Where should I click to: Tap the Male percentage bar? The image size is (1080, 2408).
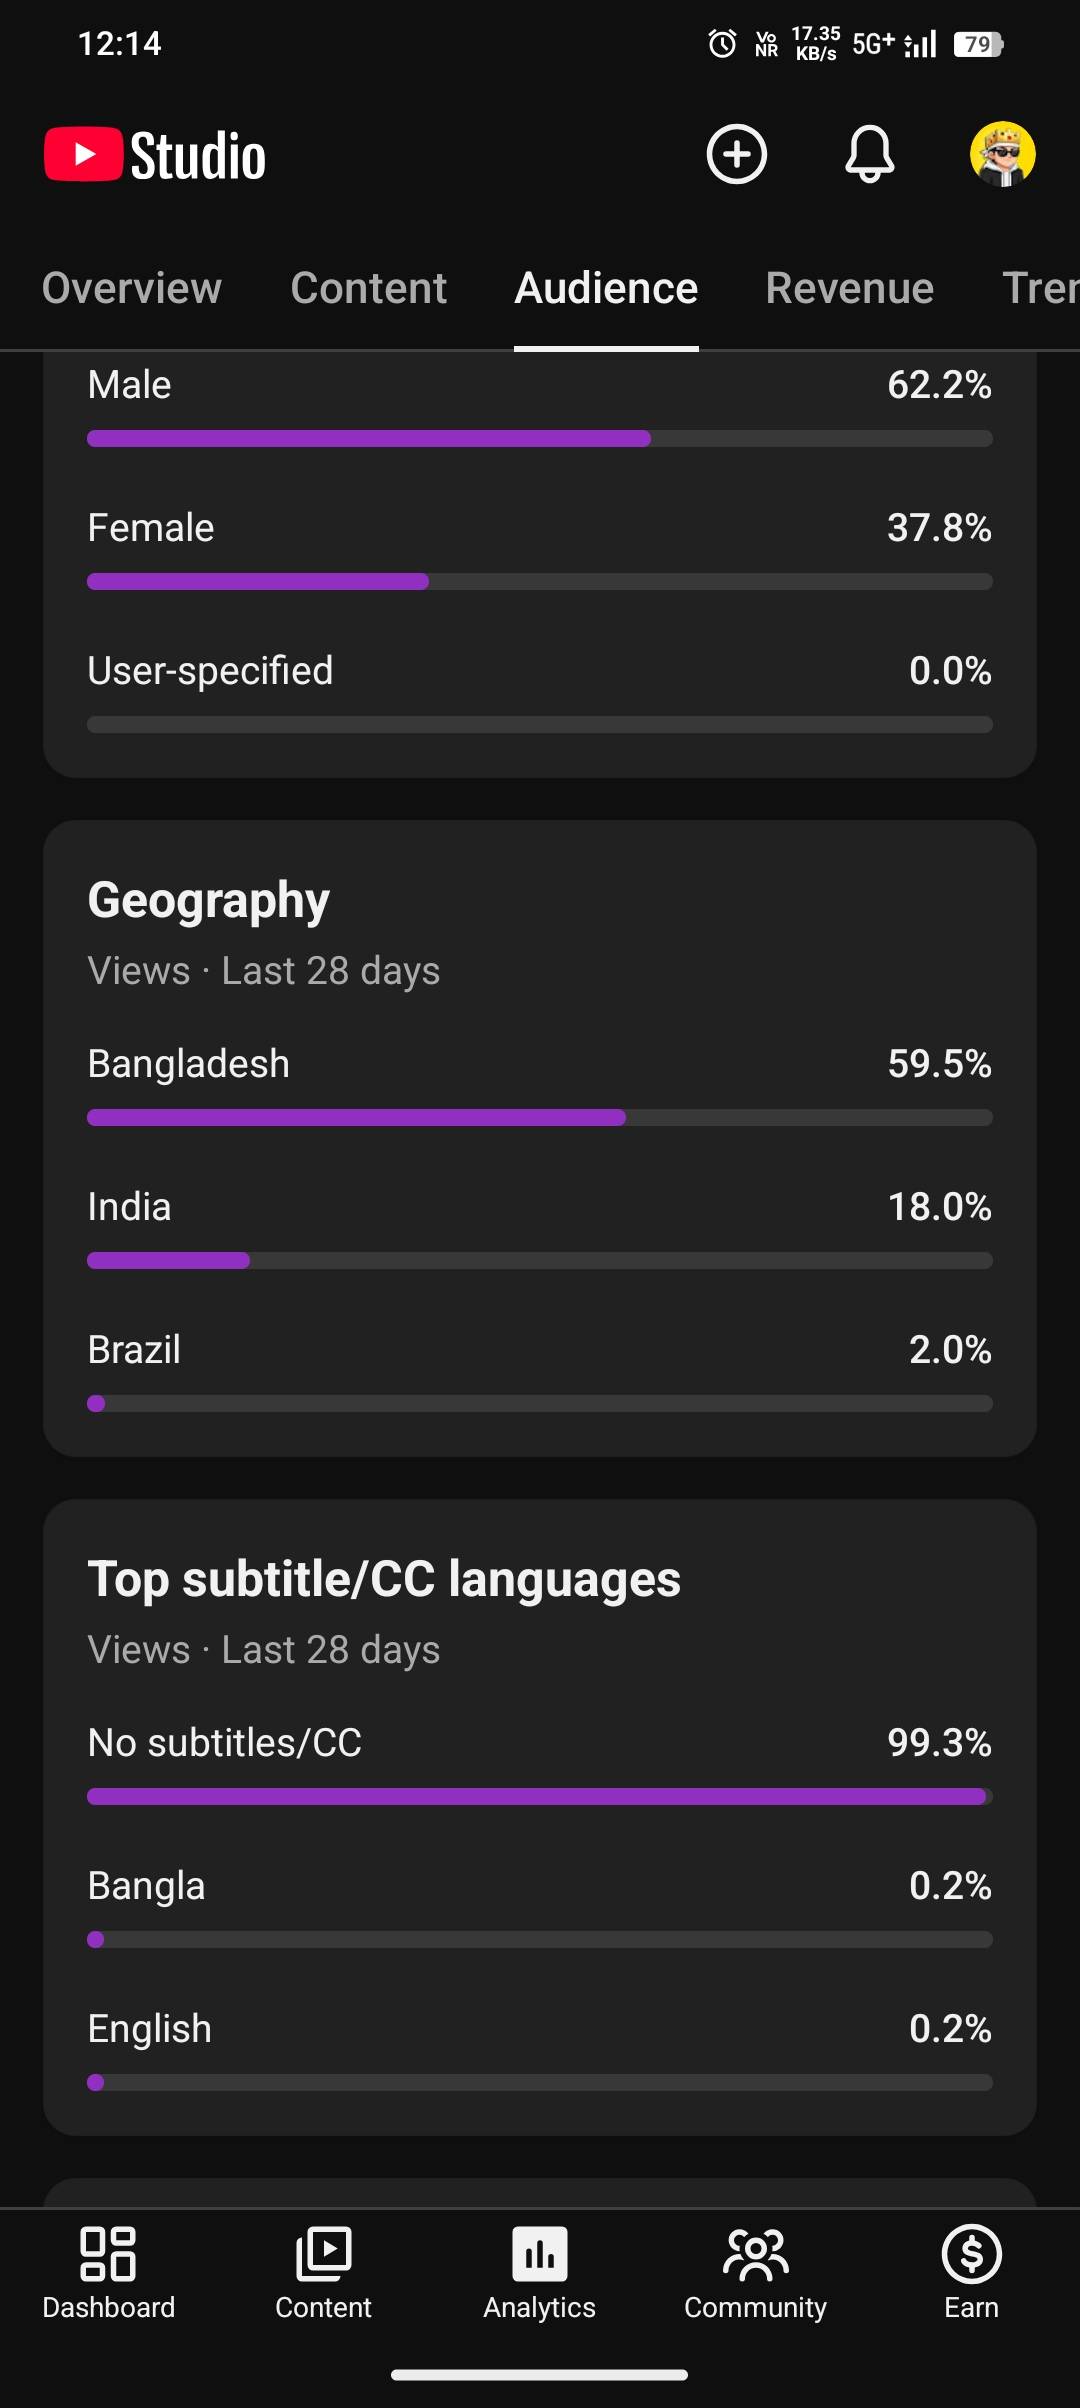[539, 438]
